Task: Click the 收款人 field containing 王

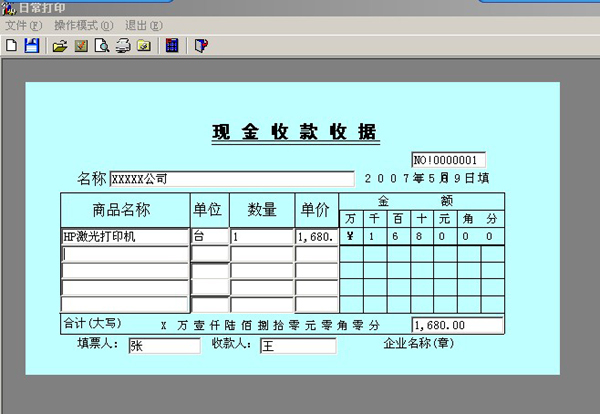Action: [x=297, y=346]
